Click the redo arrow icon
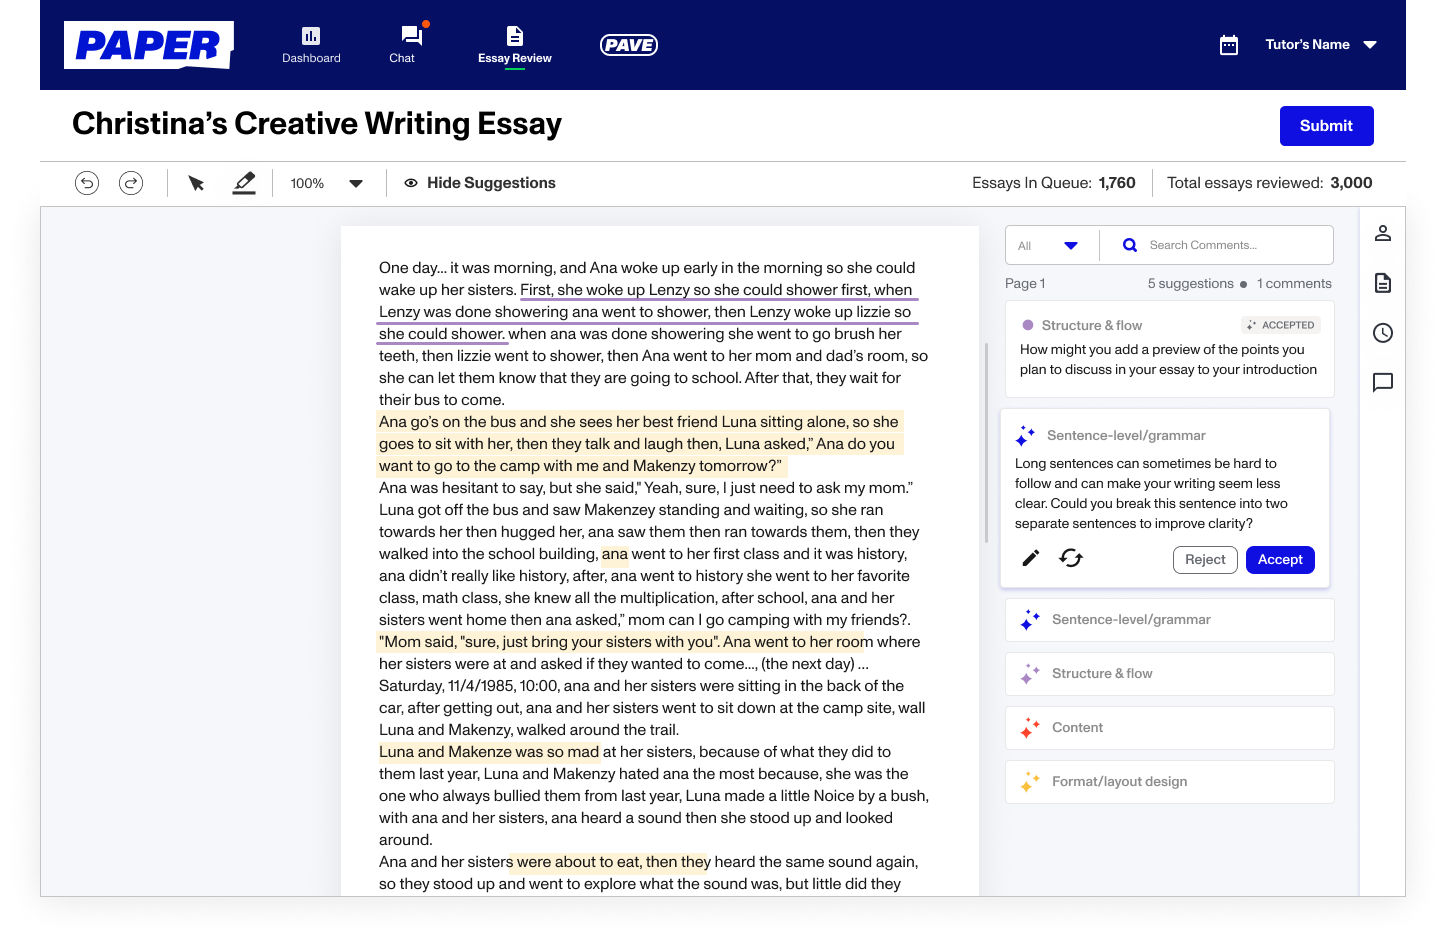1446x941 pixels. (131, 183)
